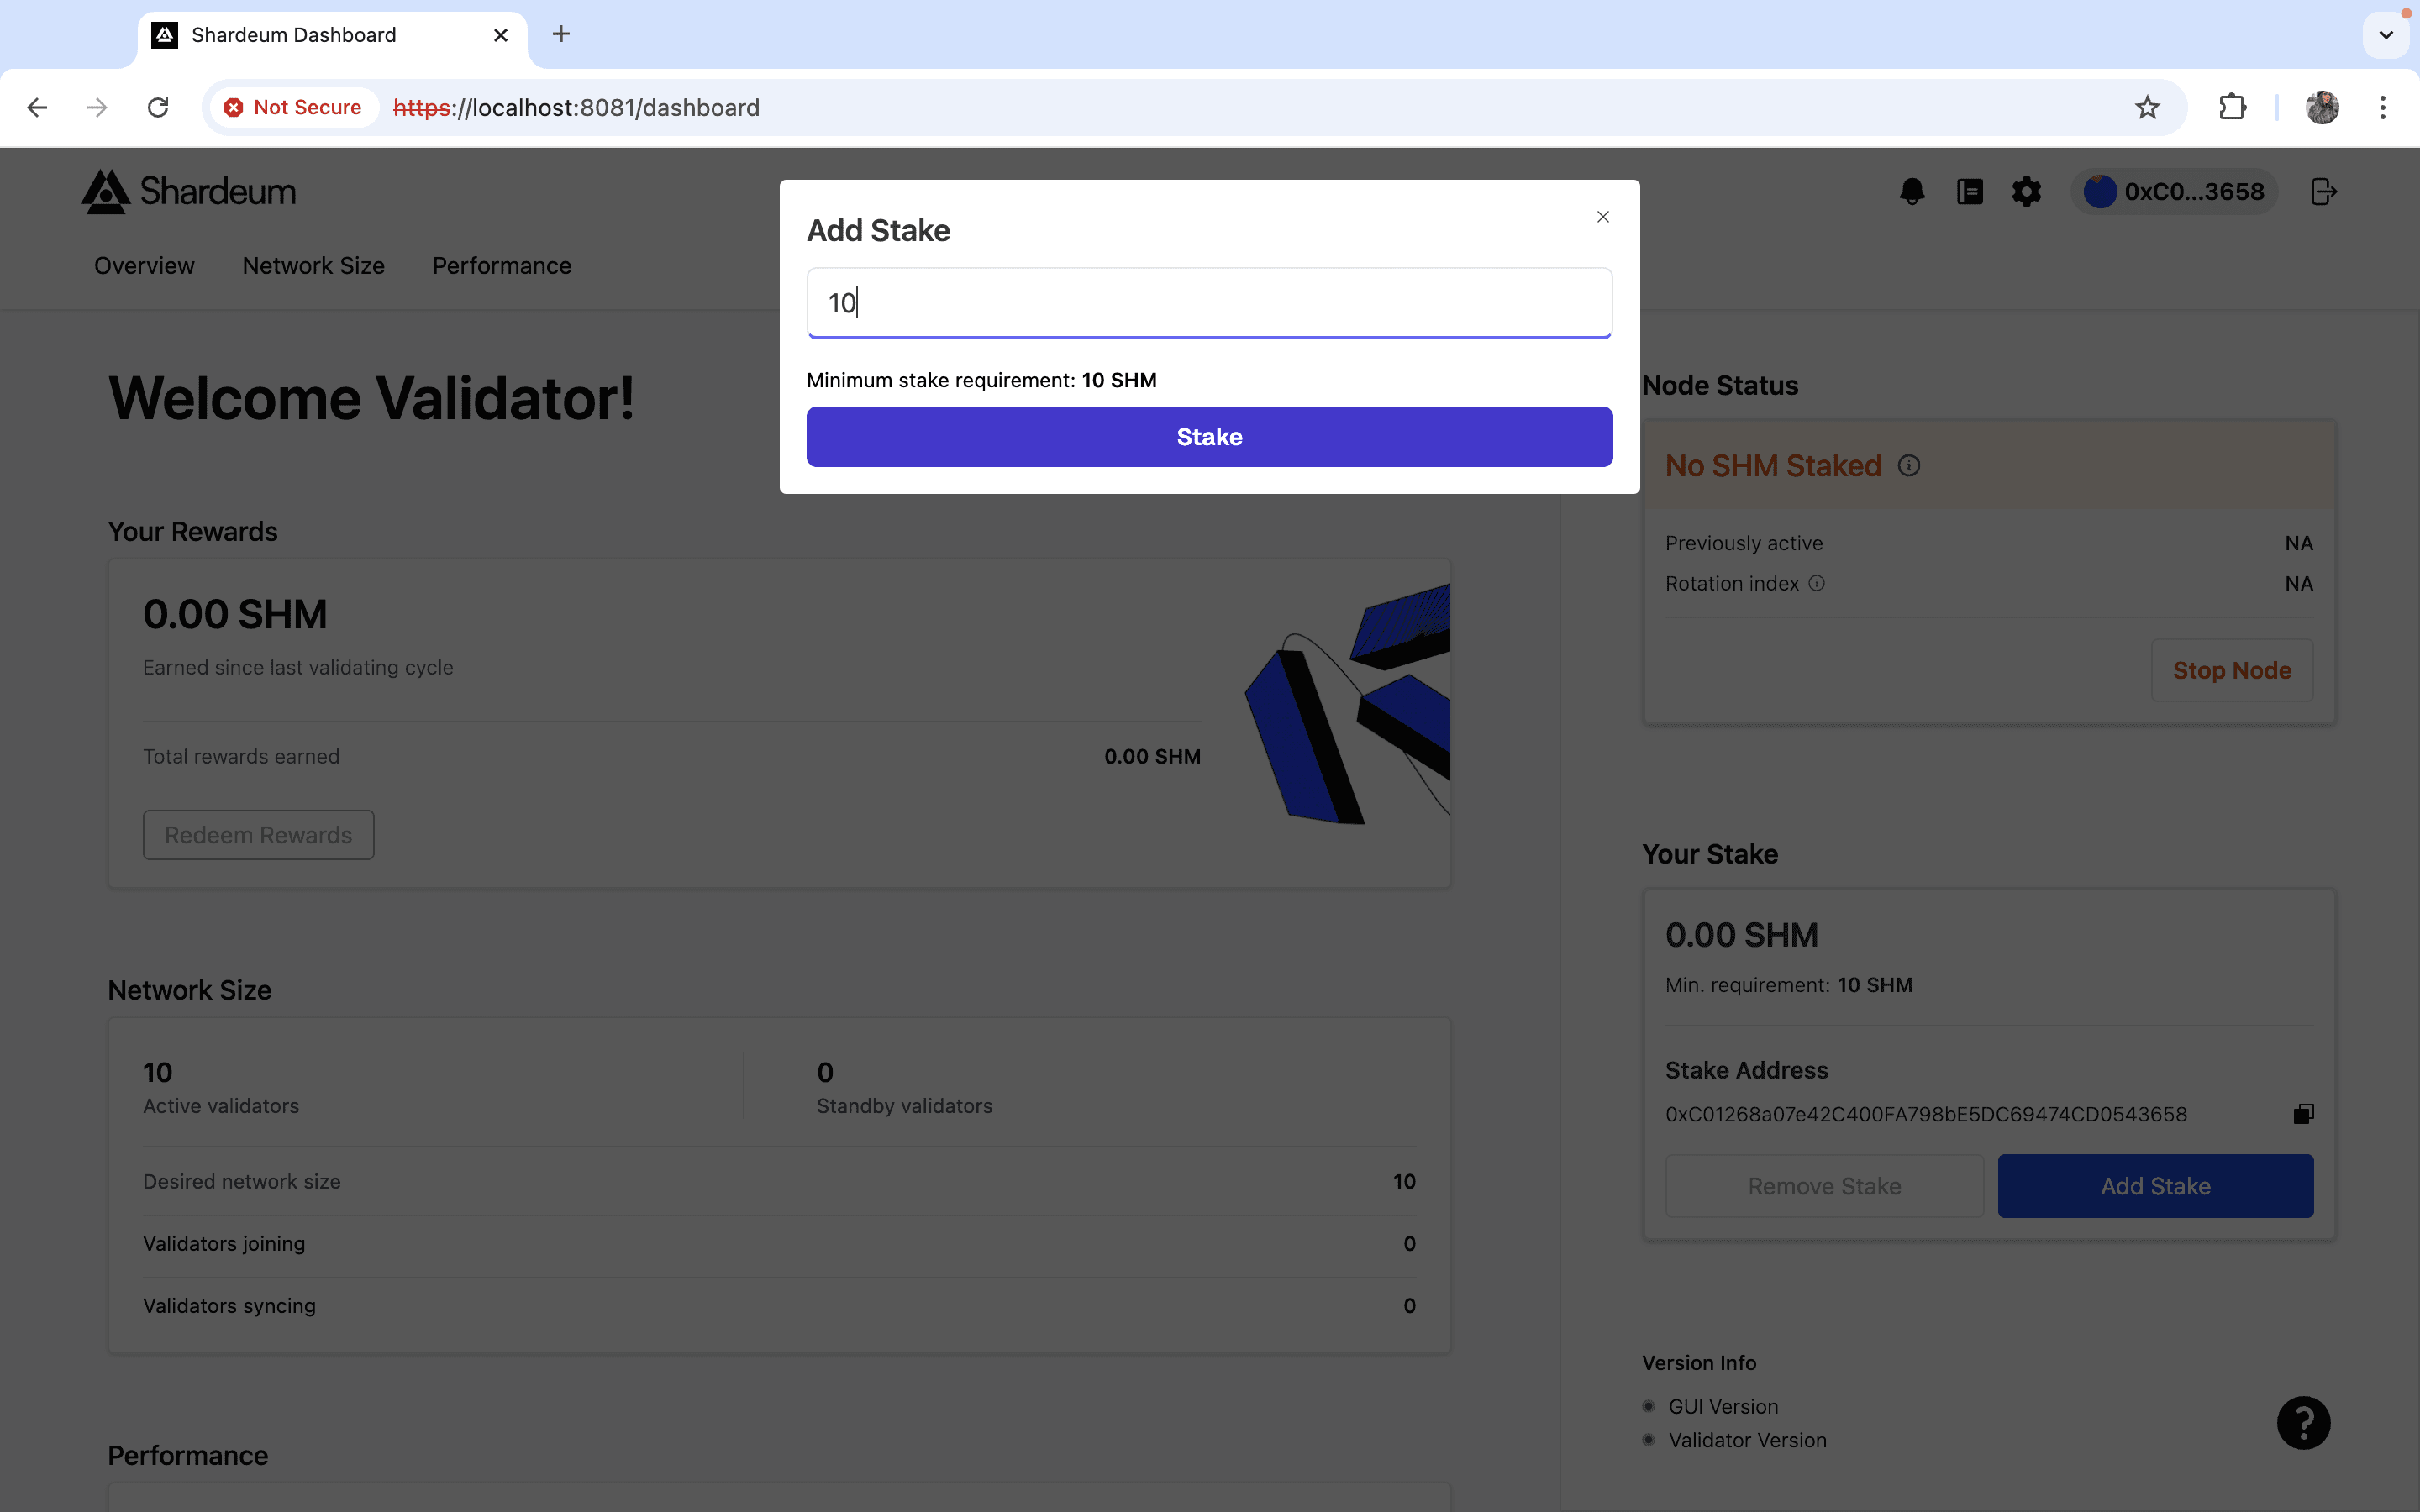Open settings gear icon
This screenshot has width=2420, height=1512.
2026,192
